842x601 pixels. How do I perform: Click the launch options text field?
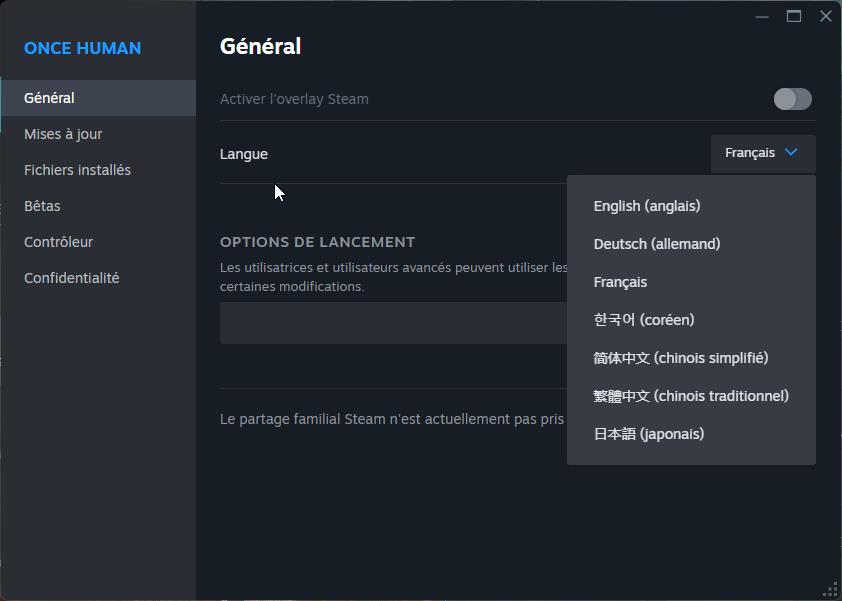click(392, 323)
